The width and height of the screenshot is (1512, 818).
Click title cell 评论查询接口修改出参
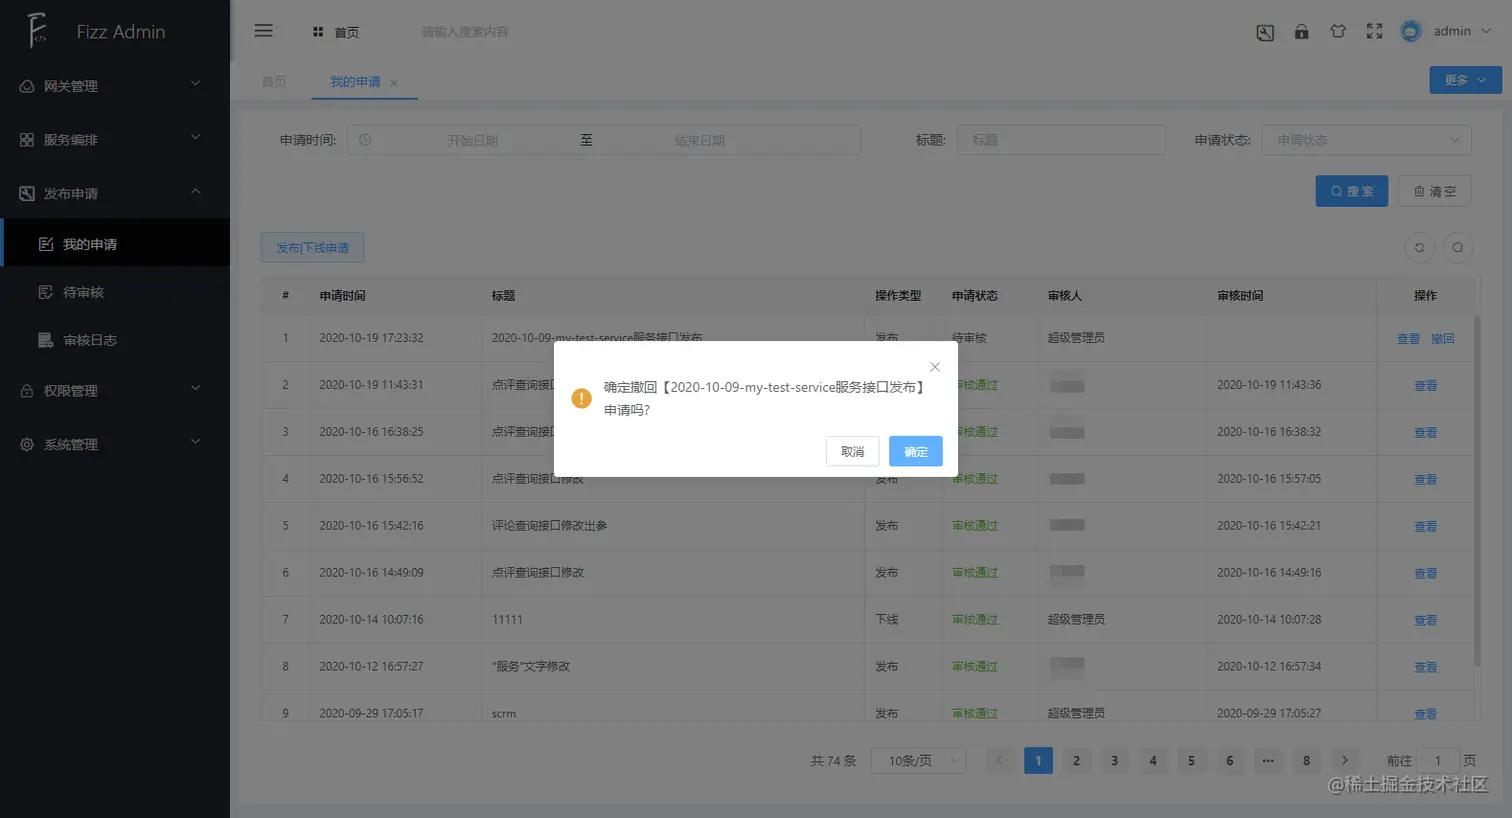click(549, 526)
